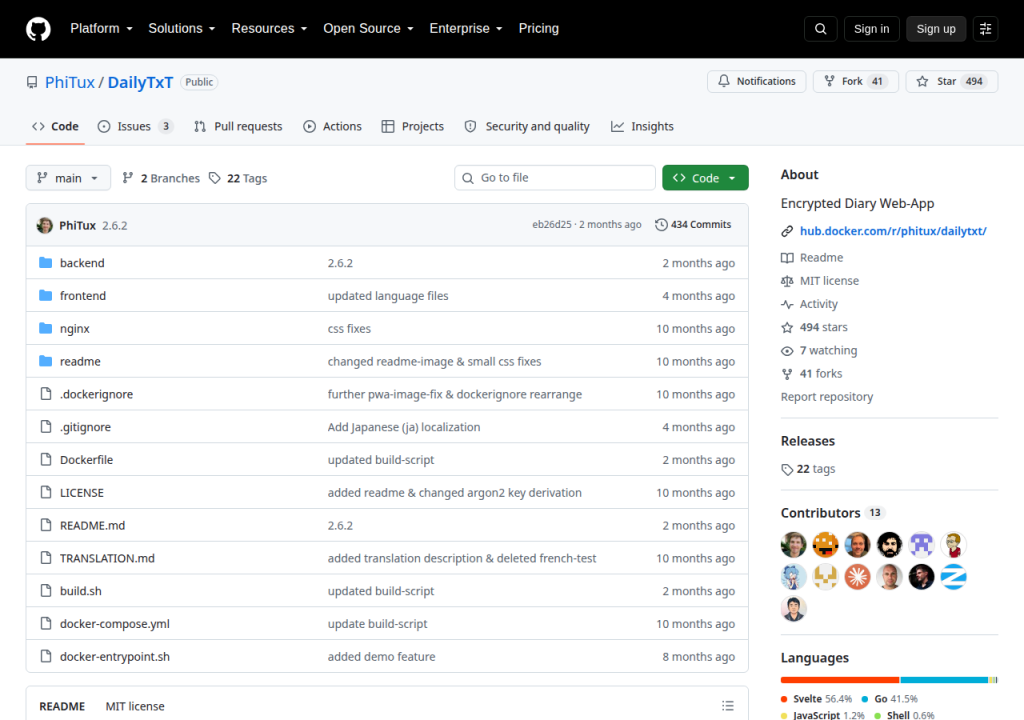
Task: Click the Sign up button
Action: [x=936, y=29]
